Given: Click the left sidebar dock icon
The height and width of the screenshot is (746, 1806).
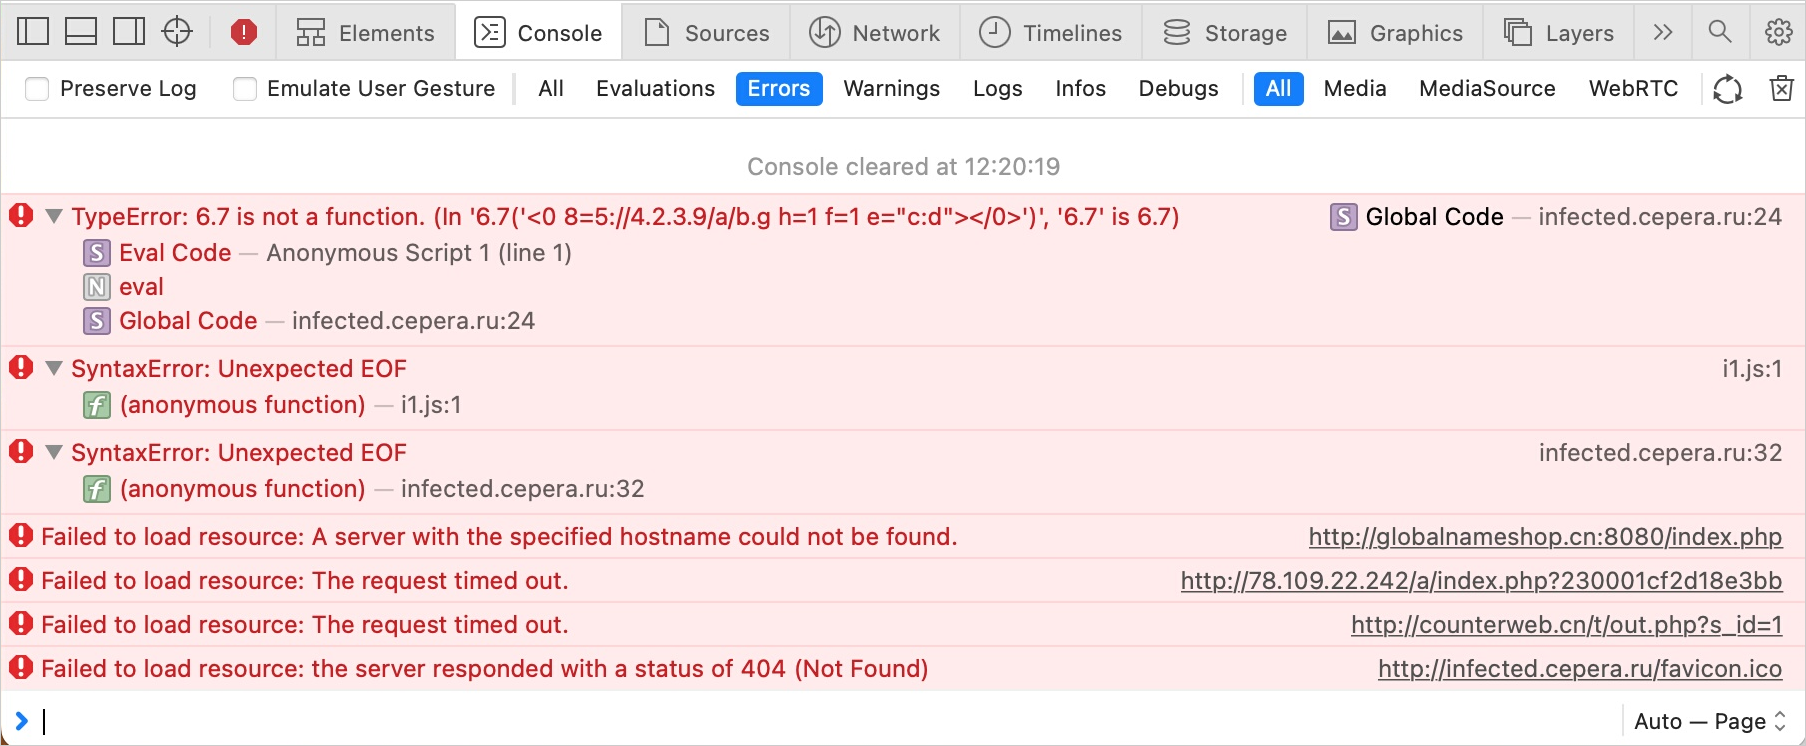Looking at the screenshot, I should [x=33, y=32].
